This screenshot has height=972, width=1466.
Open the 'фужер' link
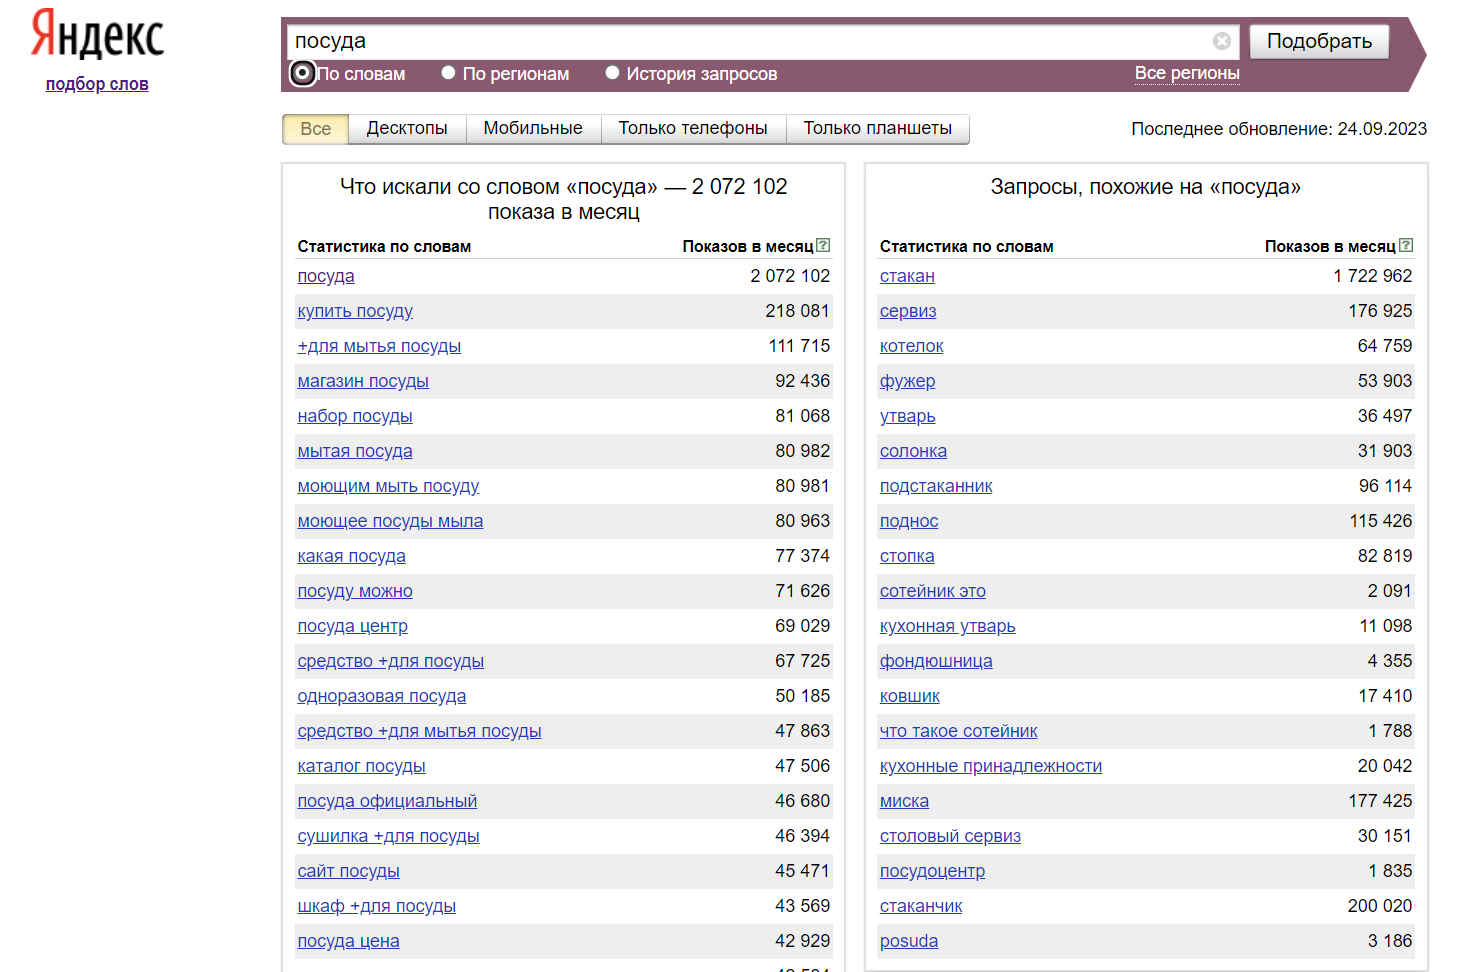(907, 381)
